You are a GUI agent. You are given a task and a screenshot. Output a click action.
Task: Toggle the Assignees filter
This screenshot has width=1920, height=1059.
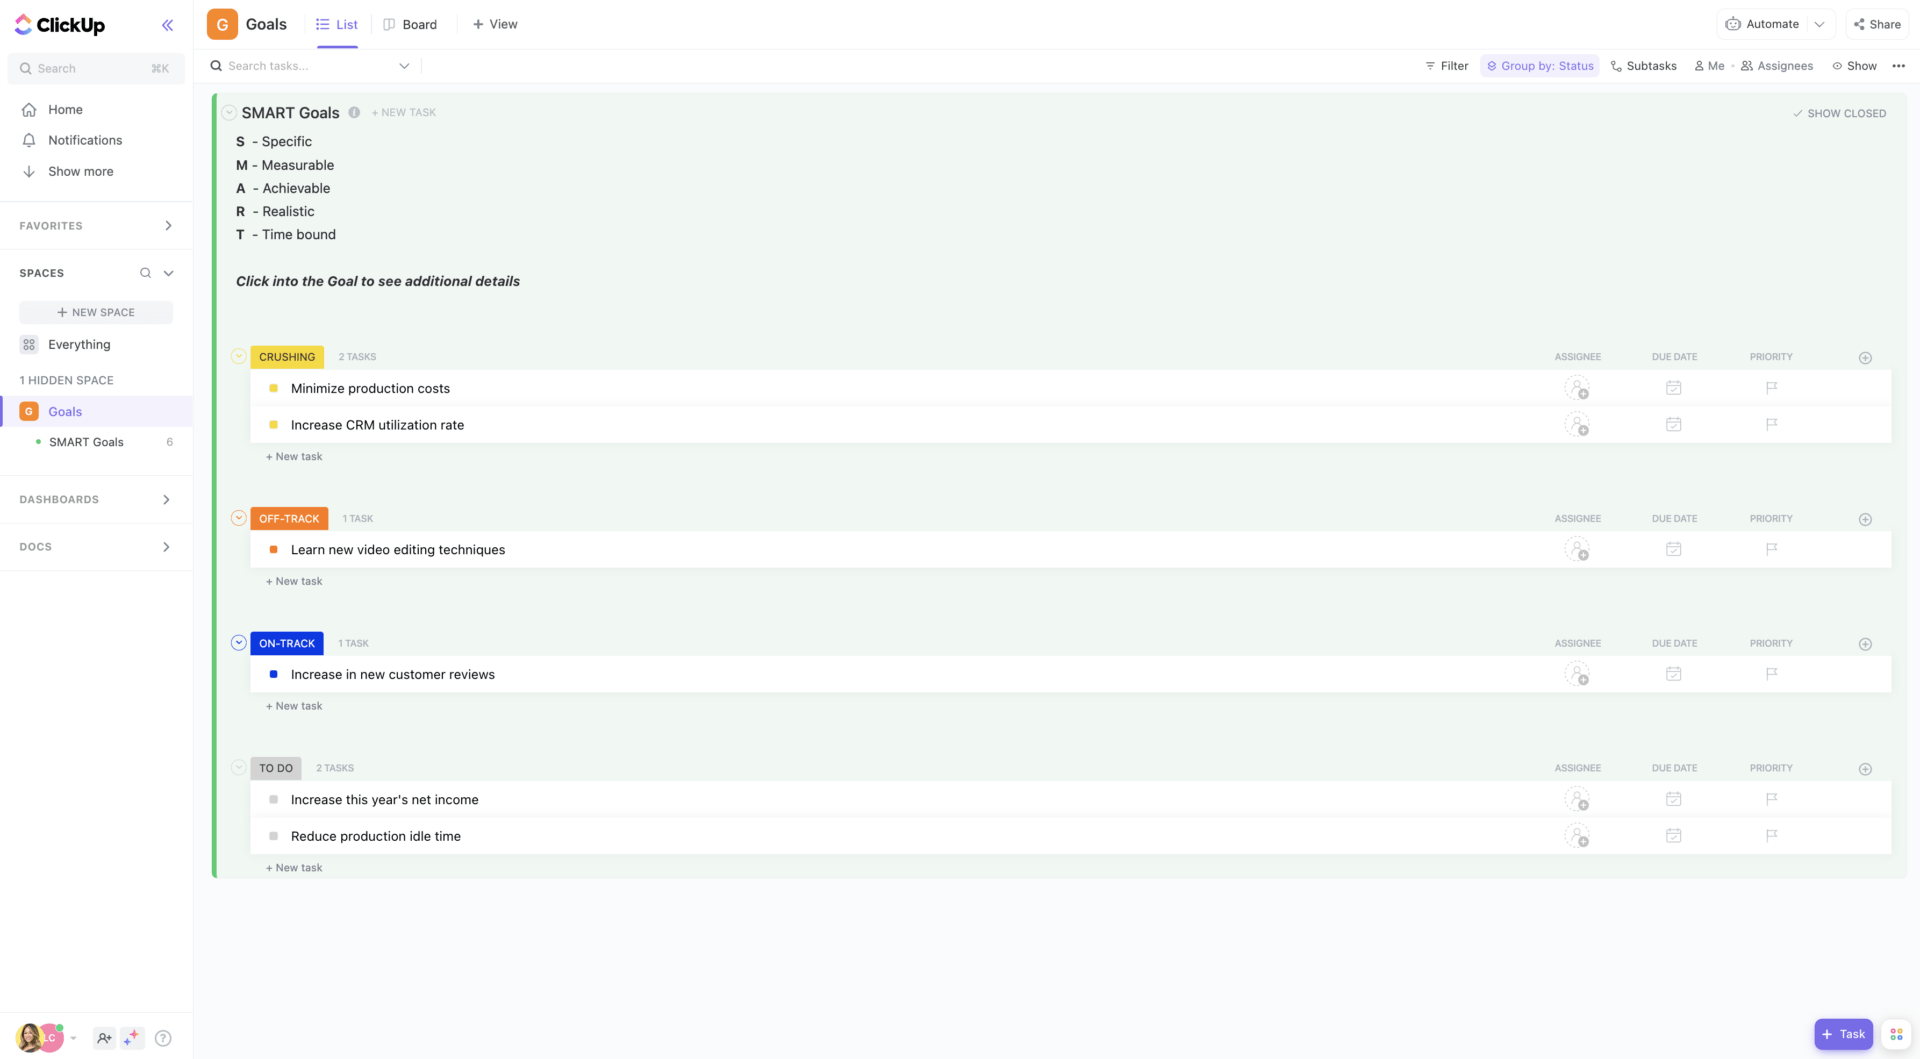coord(1777,66)
